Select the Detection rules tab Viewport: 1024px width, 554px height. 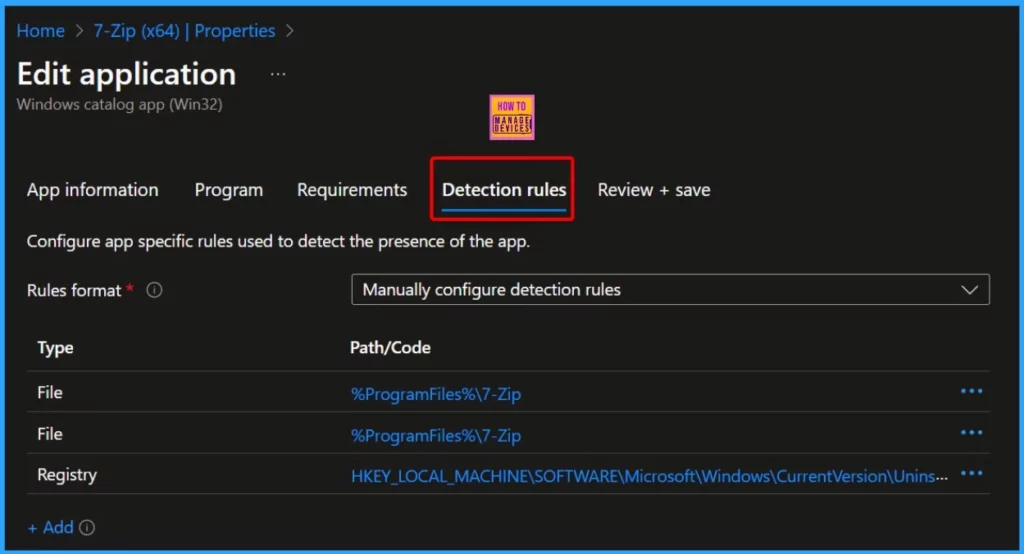pos(504,190)
